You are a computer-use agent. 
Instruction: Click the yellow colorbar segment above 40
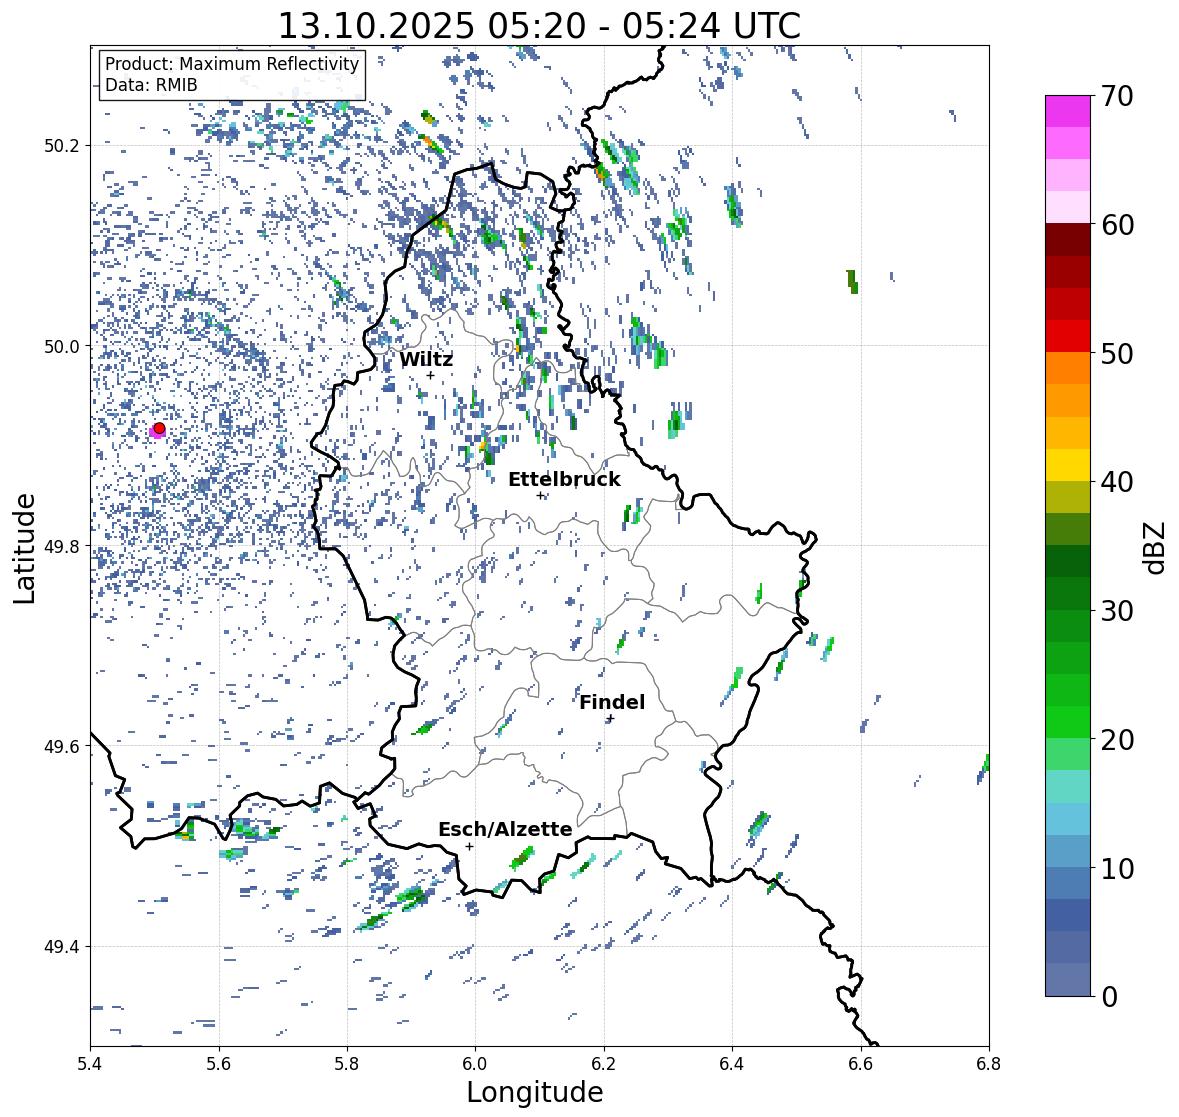[x=1068, y=465]
